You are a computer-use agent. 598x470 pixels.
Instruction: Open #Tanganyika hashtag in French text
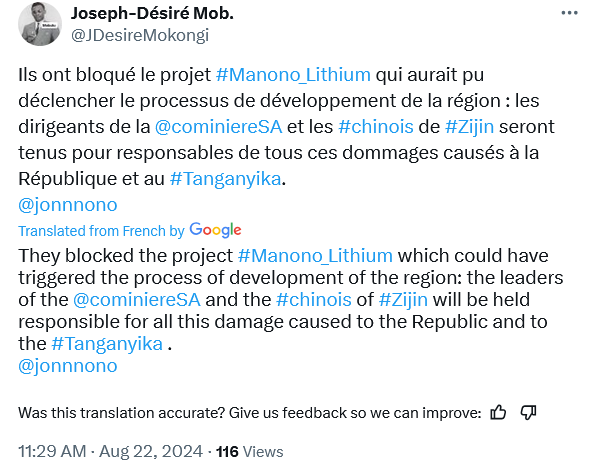pyautogui.click(x=225, y=179)
